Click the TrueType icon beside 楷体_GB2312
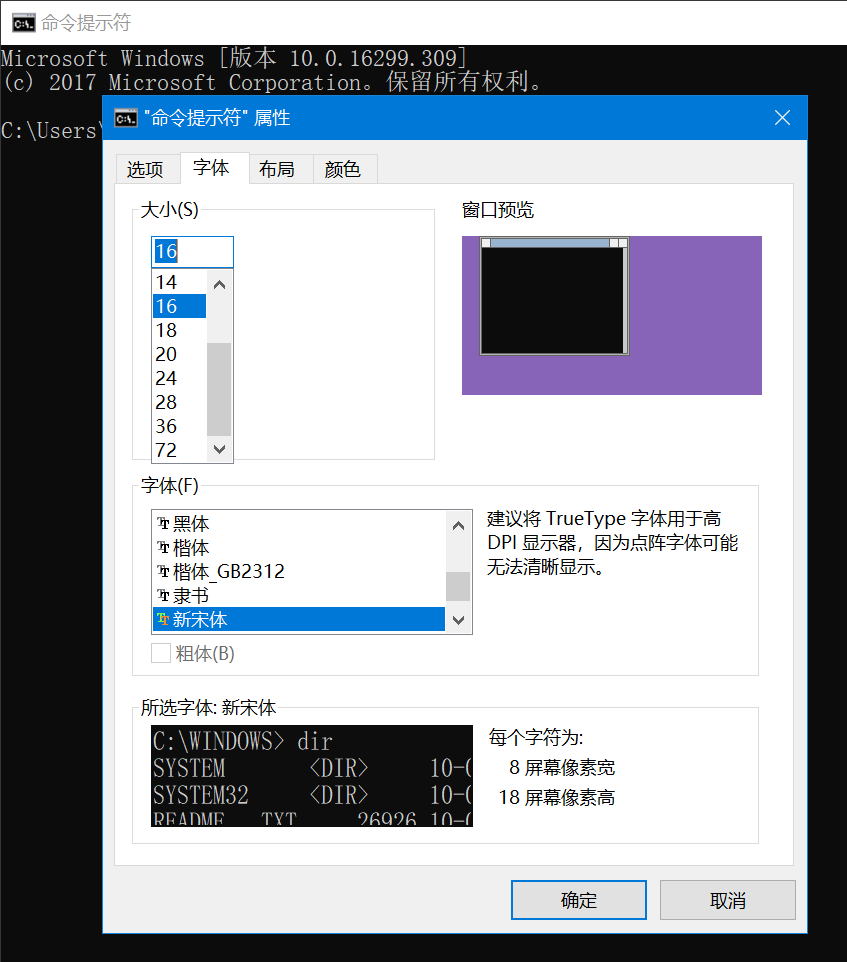Screen dimensions: 847x962 163,572
